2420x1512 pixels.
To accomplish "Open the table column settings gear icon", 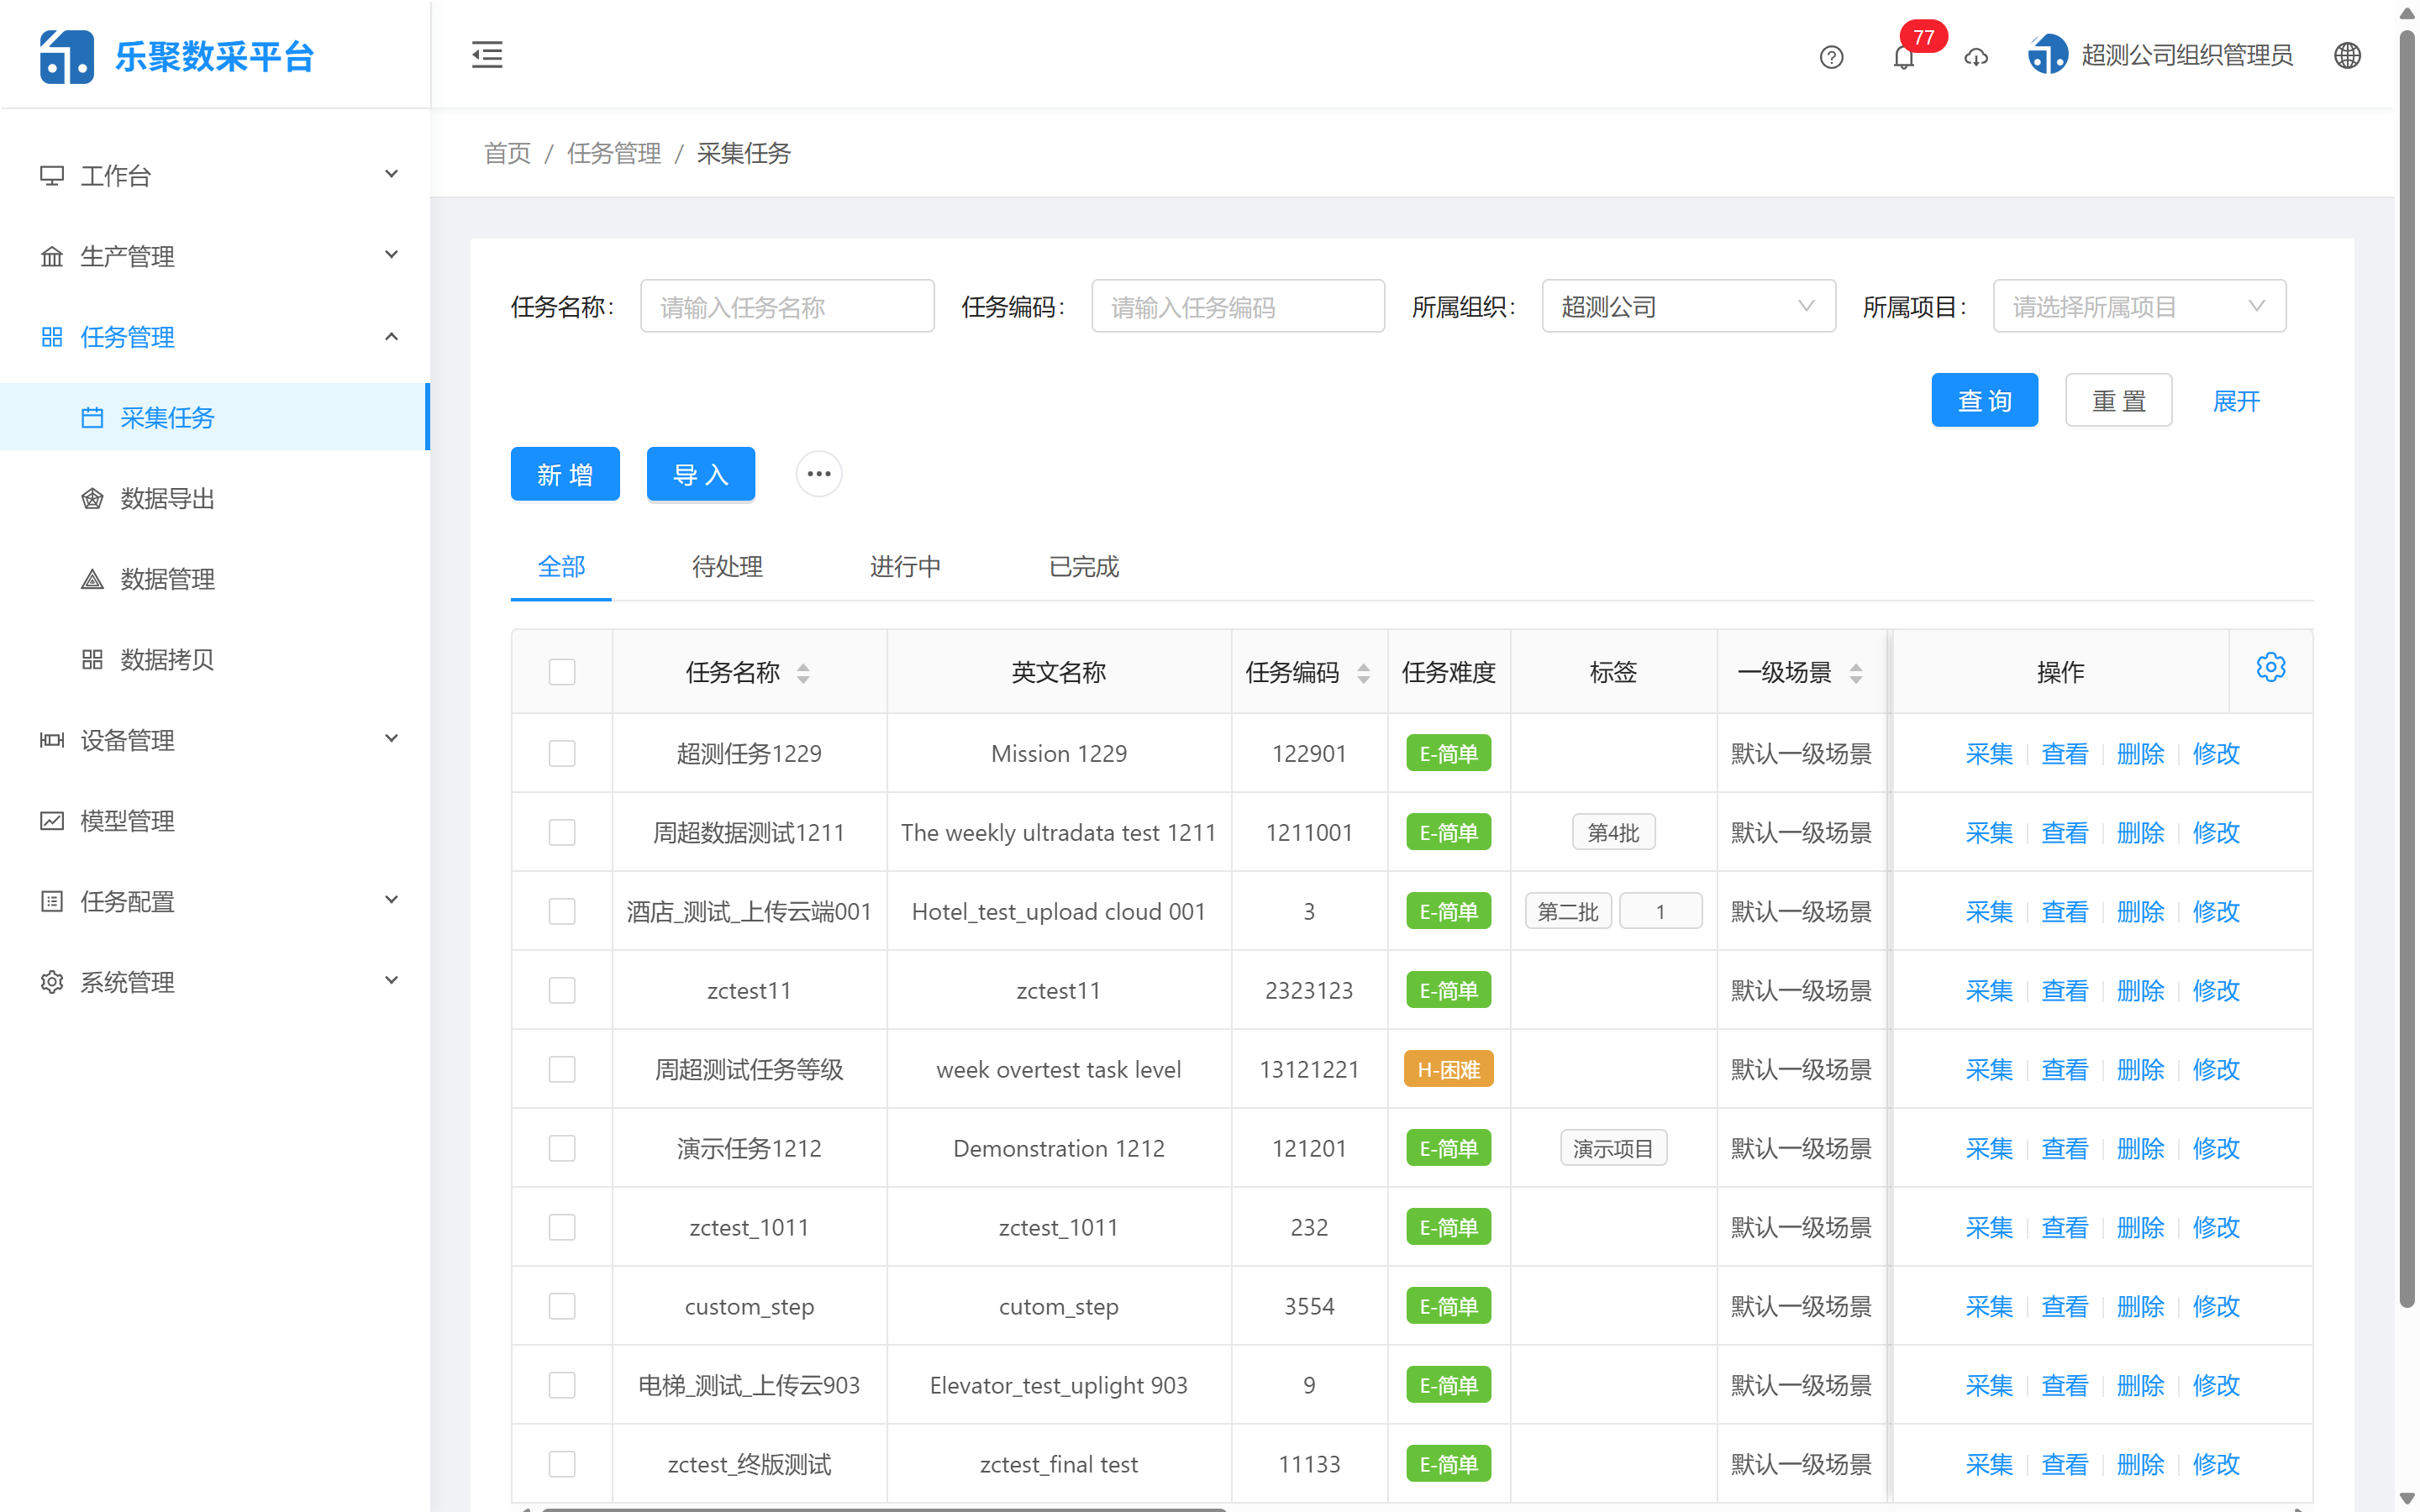I will pyautogui.click(x=2271, y=666).
